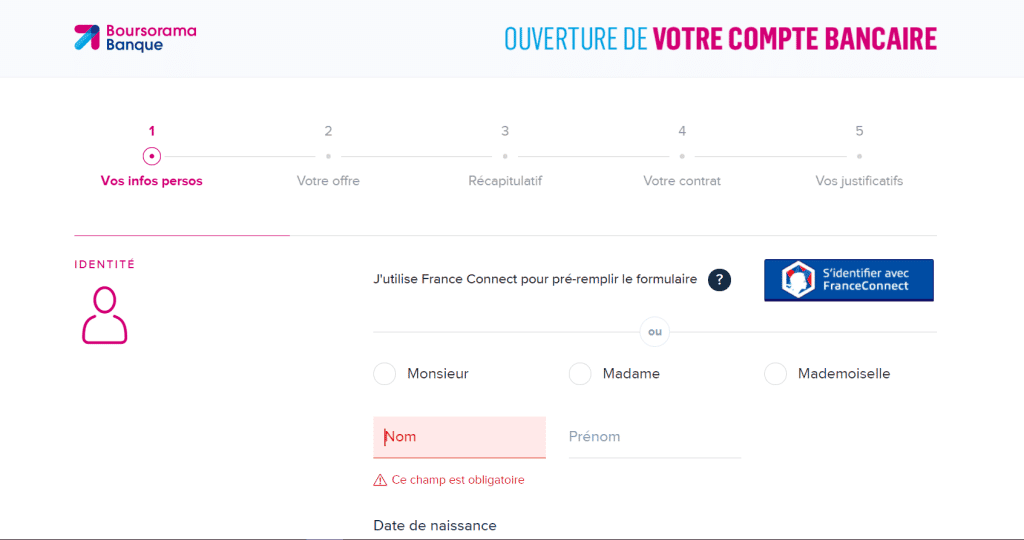Click the Boursorama Banque logo
The width and height of the screenshot is (1024, 540).
(135, 38)
